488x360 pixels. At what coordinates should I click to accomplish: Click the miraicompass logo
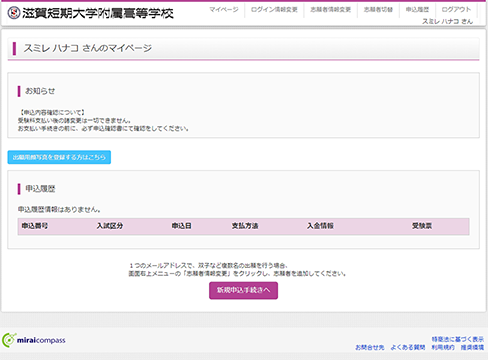[33, 340]
